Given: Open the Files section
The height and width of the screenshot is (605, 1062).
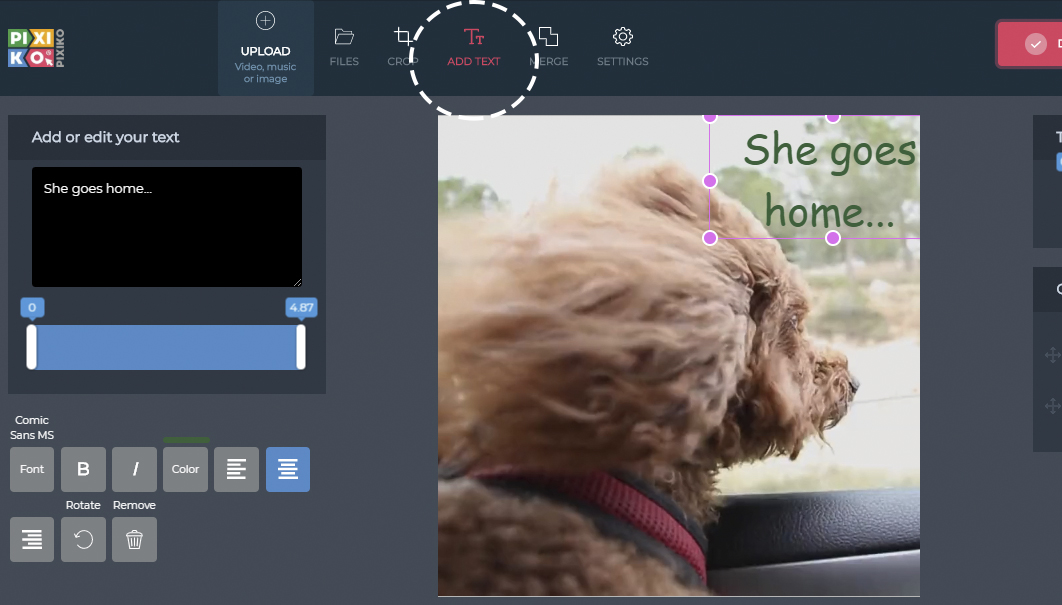Looking at the screenshot, I should tap(344, 47).
